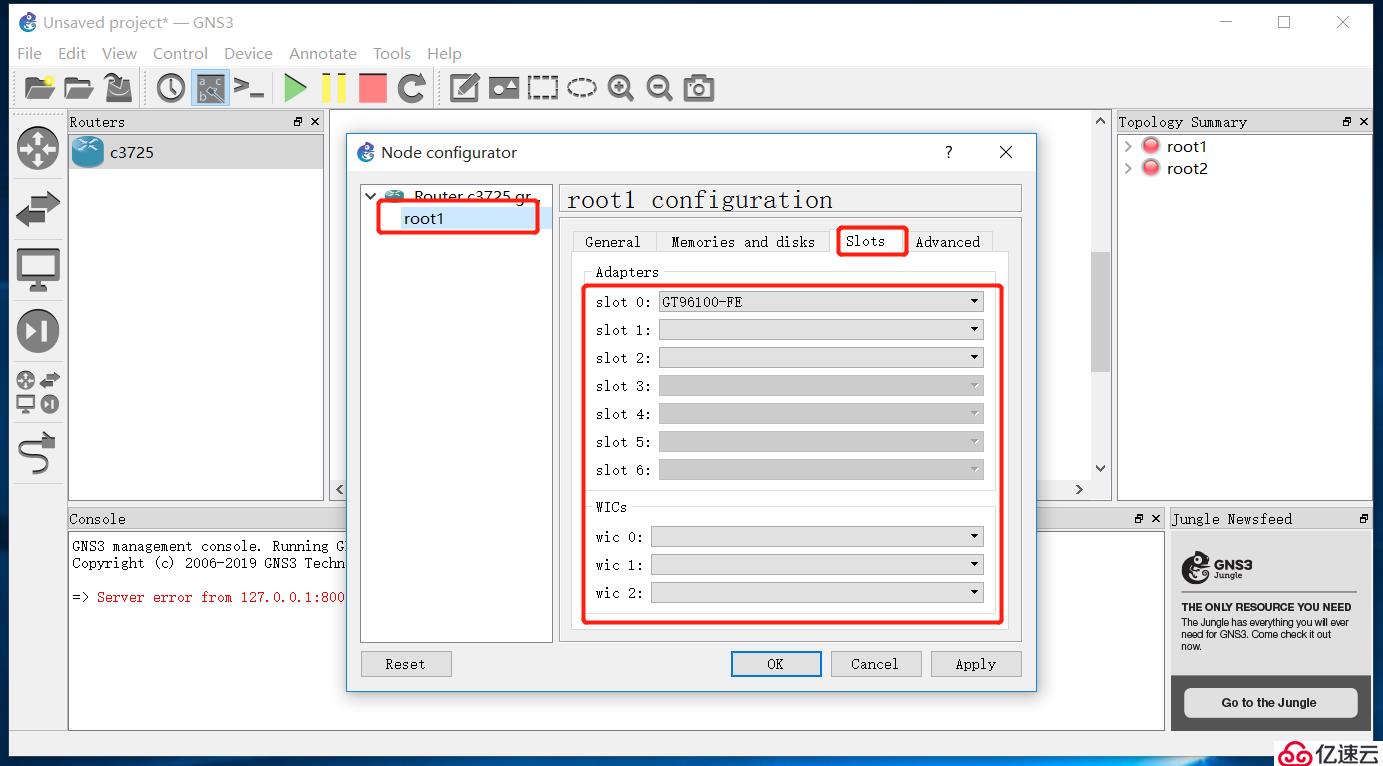
Task: Browse routers in the device sidebar
Action: [x=38, y=148]
